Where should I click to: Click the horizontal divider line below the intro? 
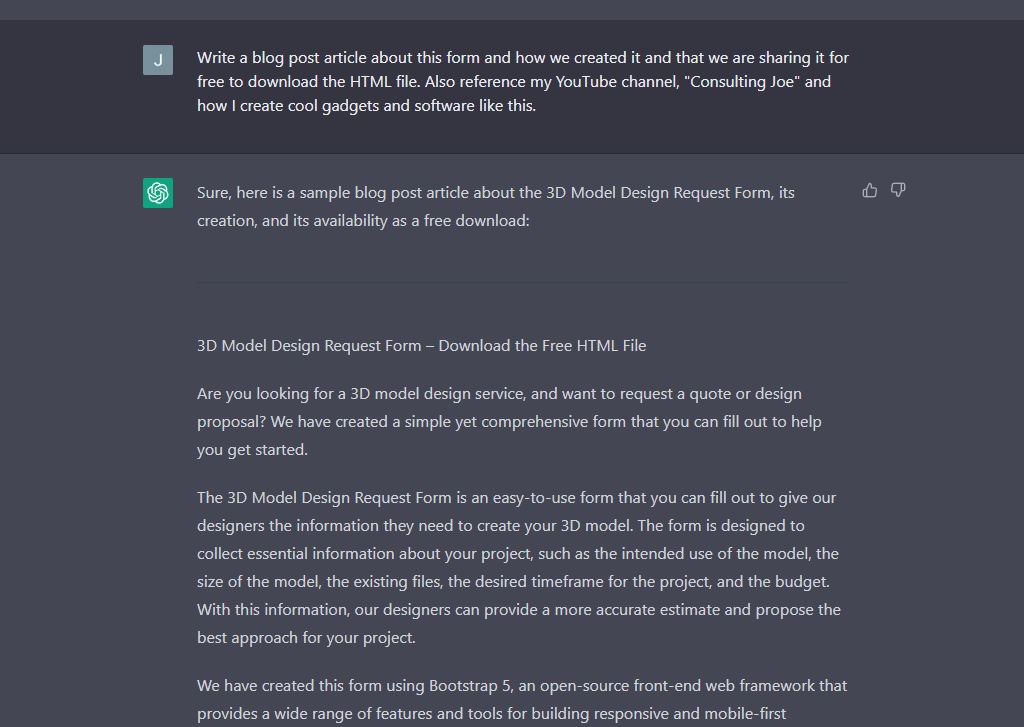(x=522, y=282)
